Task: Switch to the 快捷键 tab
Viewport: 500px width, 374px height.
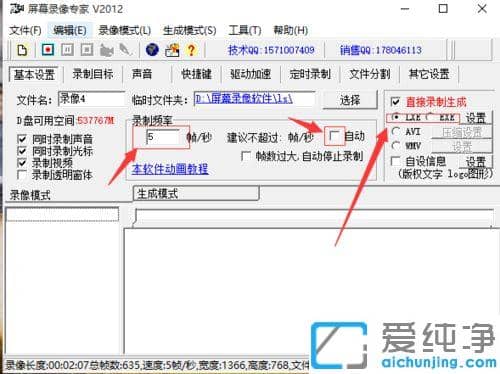Action: 196,74
